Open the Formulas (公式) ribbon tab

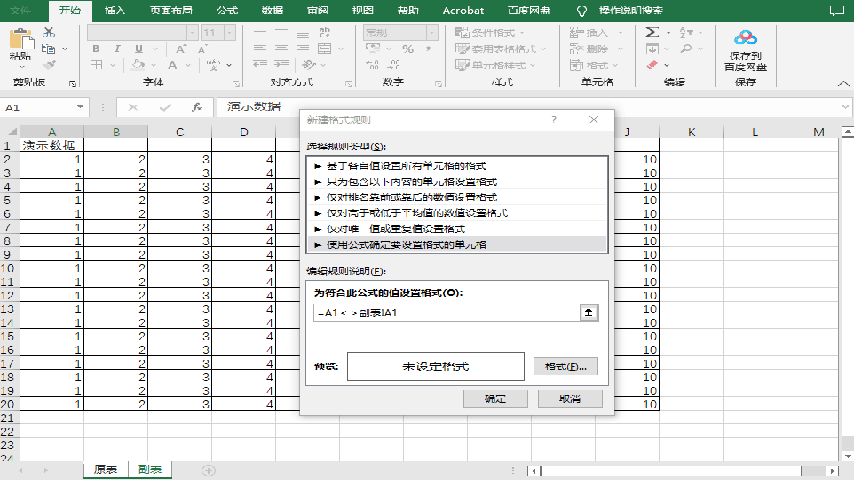227,10
